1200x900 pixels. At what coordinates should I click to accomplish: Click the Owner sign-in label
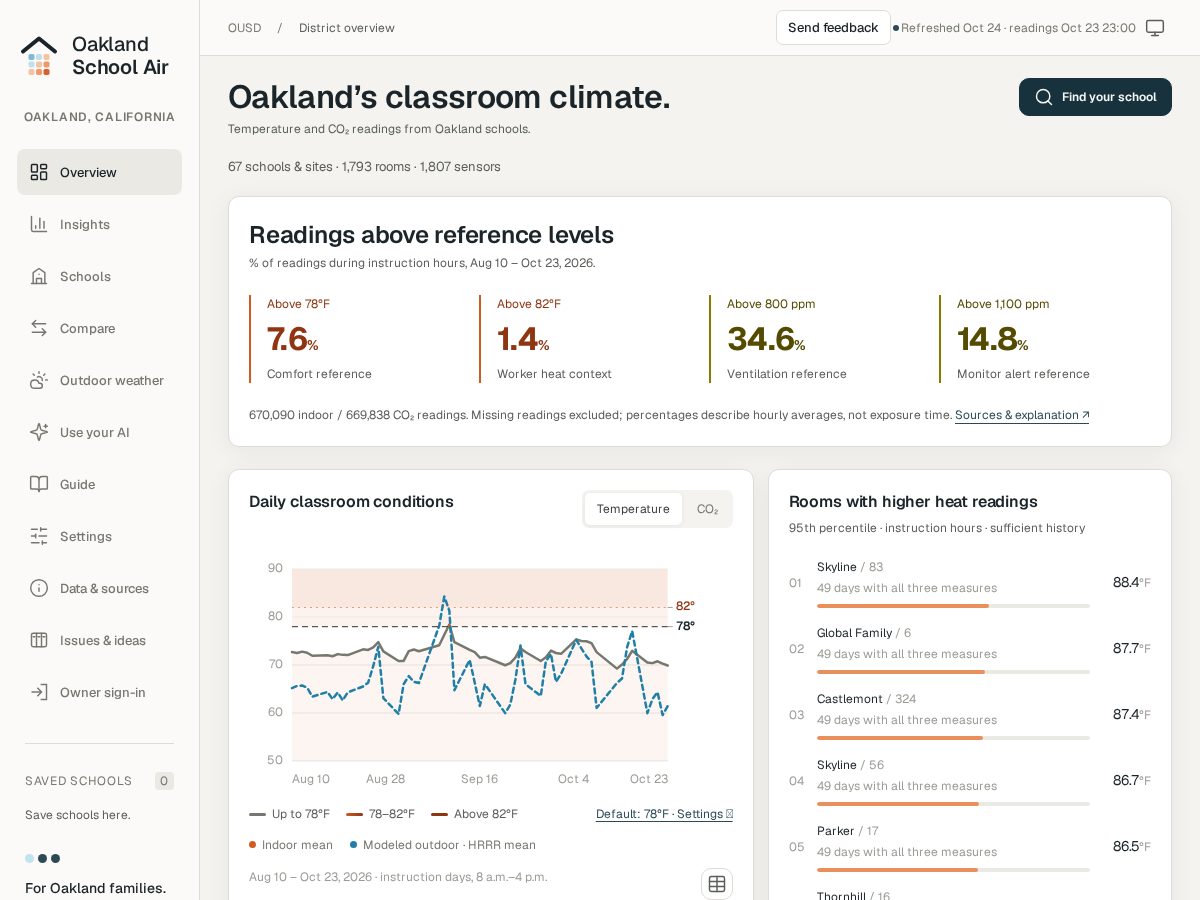pos(103,692)
